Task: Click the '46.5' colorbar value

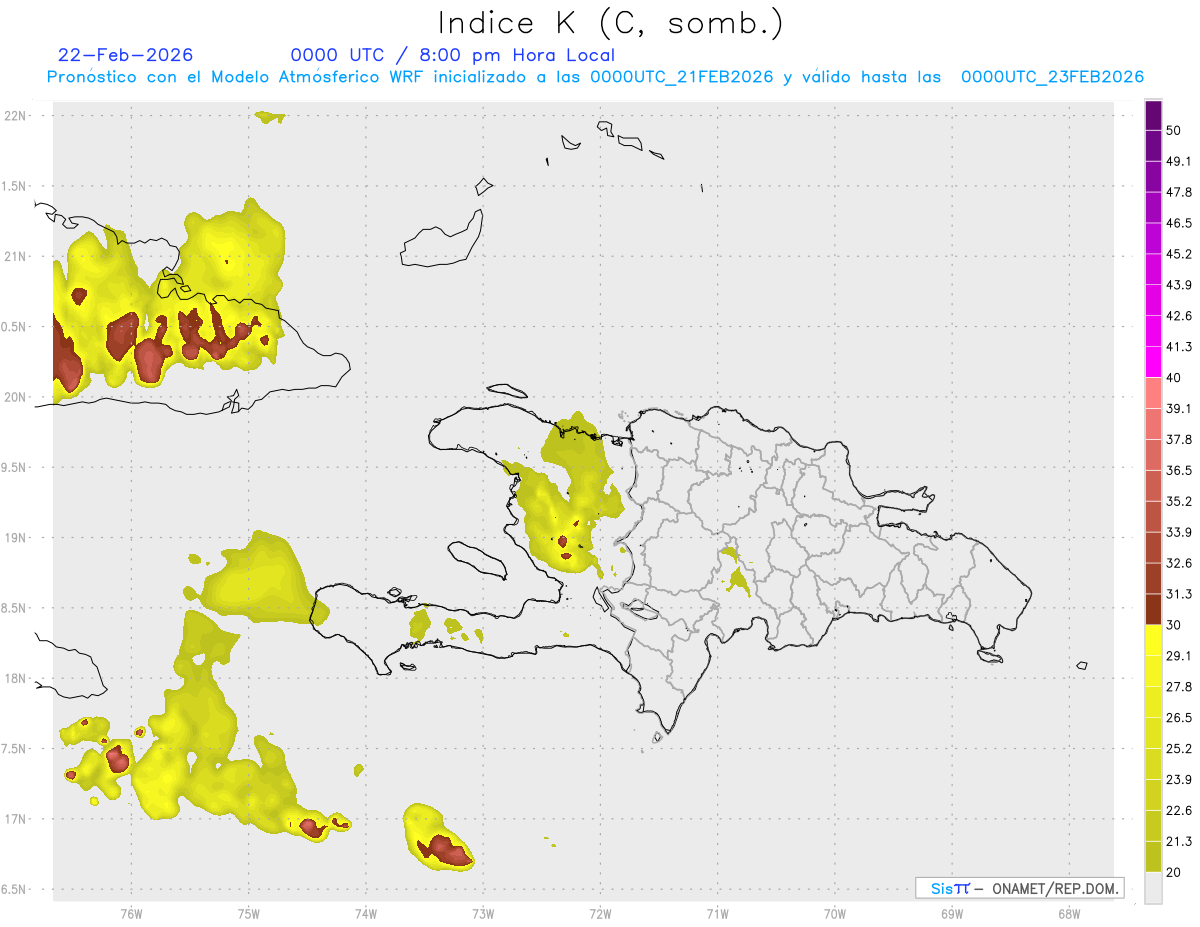Action: [1180, 223]
